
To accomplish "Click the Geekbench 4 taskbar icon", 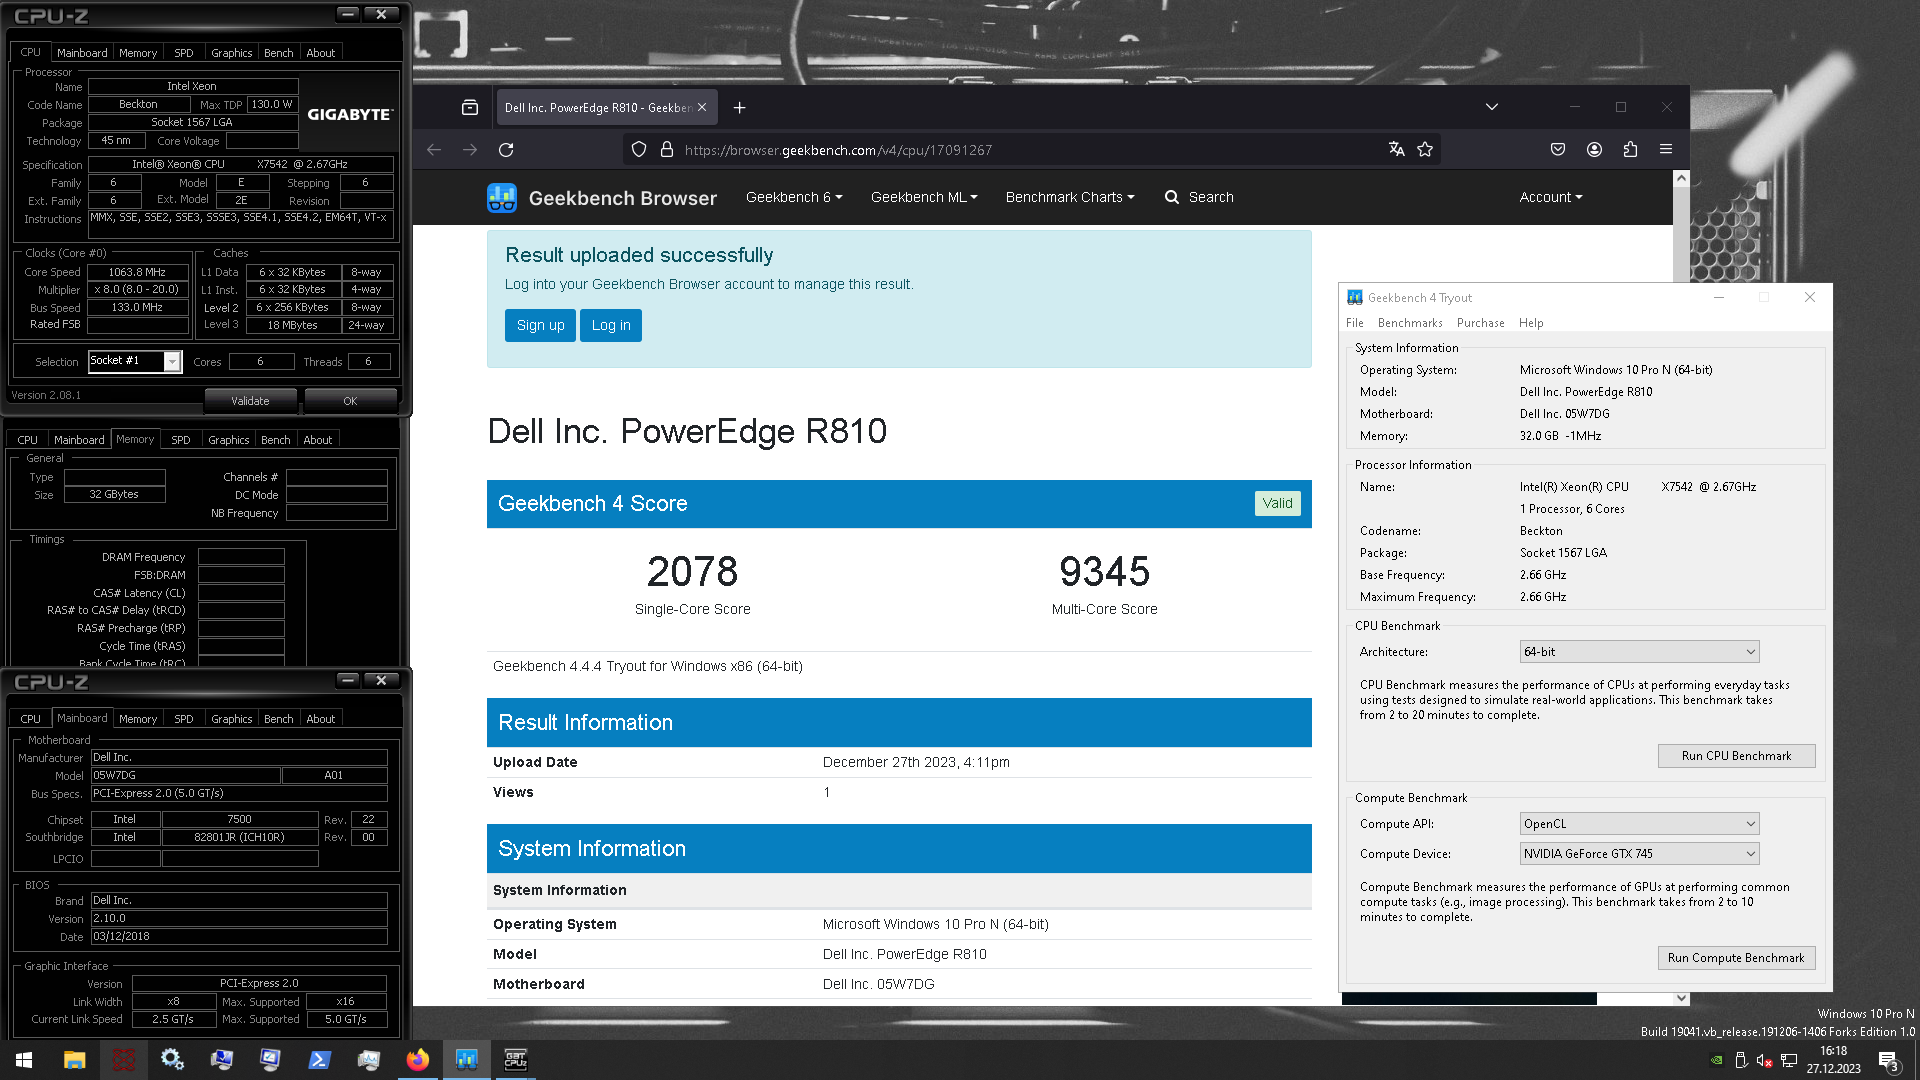I will click(x=467, y=1060).
